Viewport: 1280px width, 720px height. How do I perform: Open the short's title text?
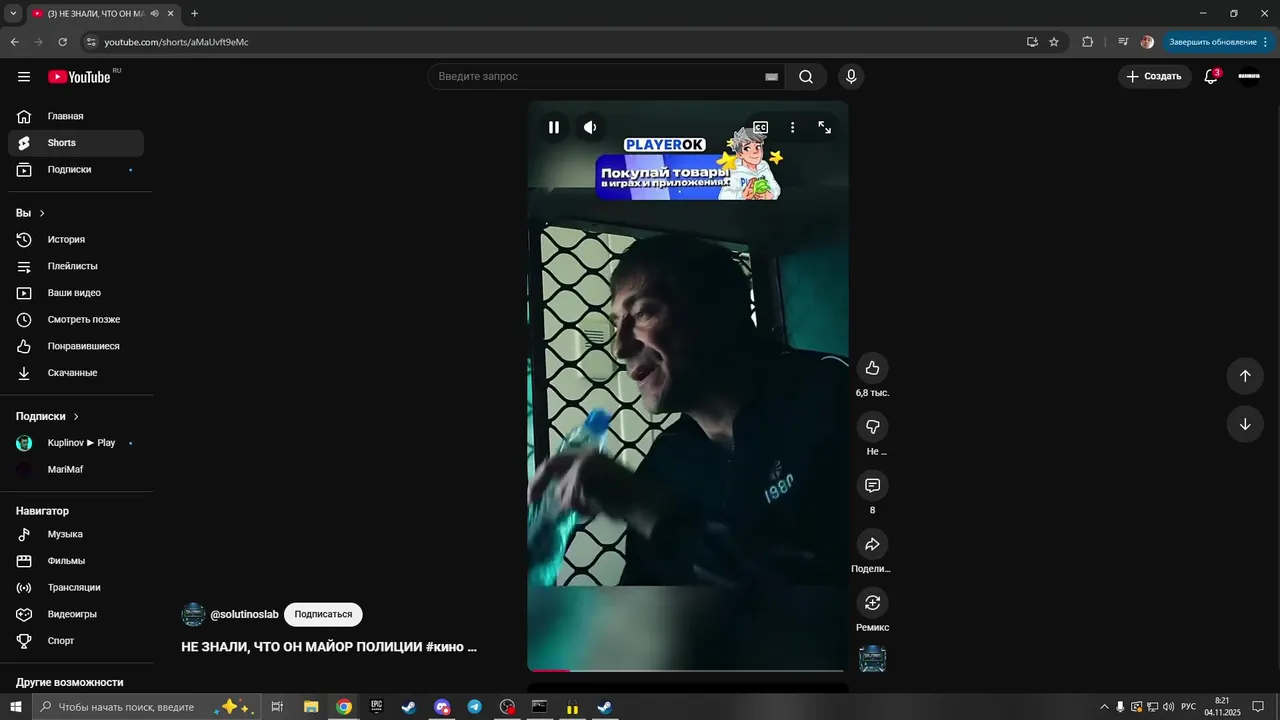tap(329, 647)
